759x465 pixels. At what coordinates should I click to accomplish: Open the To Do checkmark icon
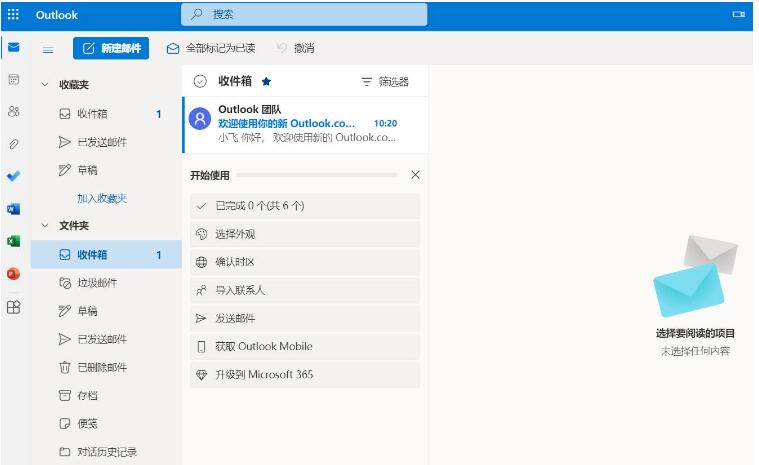[13, 176]
